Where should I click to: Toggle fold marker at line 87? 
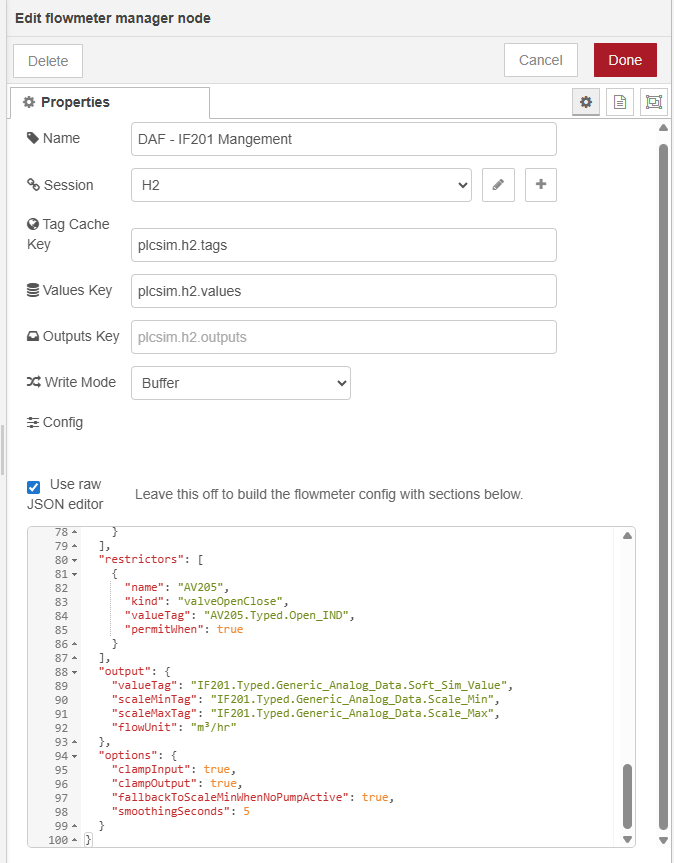[74, 658]
